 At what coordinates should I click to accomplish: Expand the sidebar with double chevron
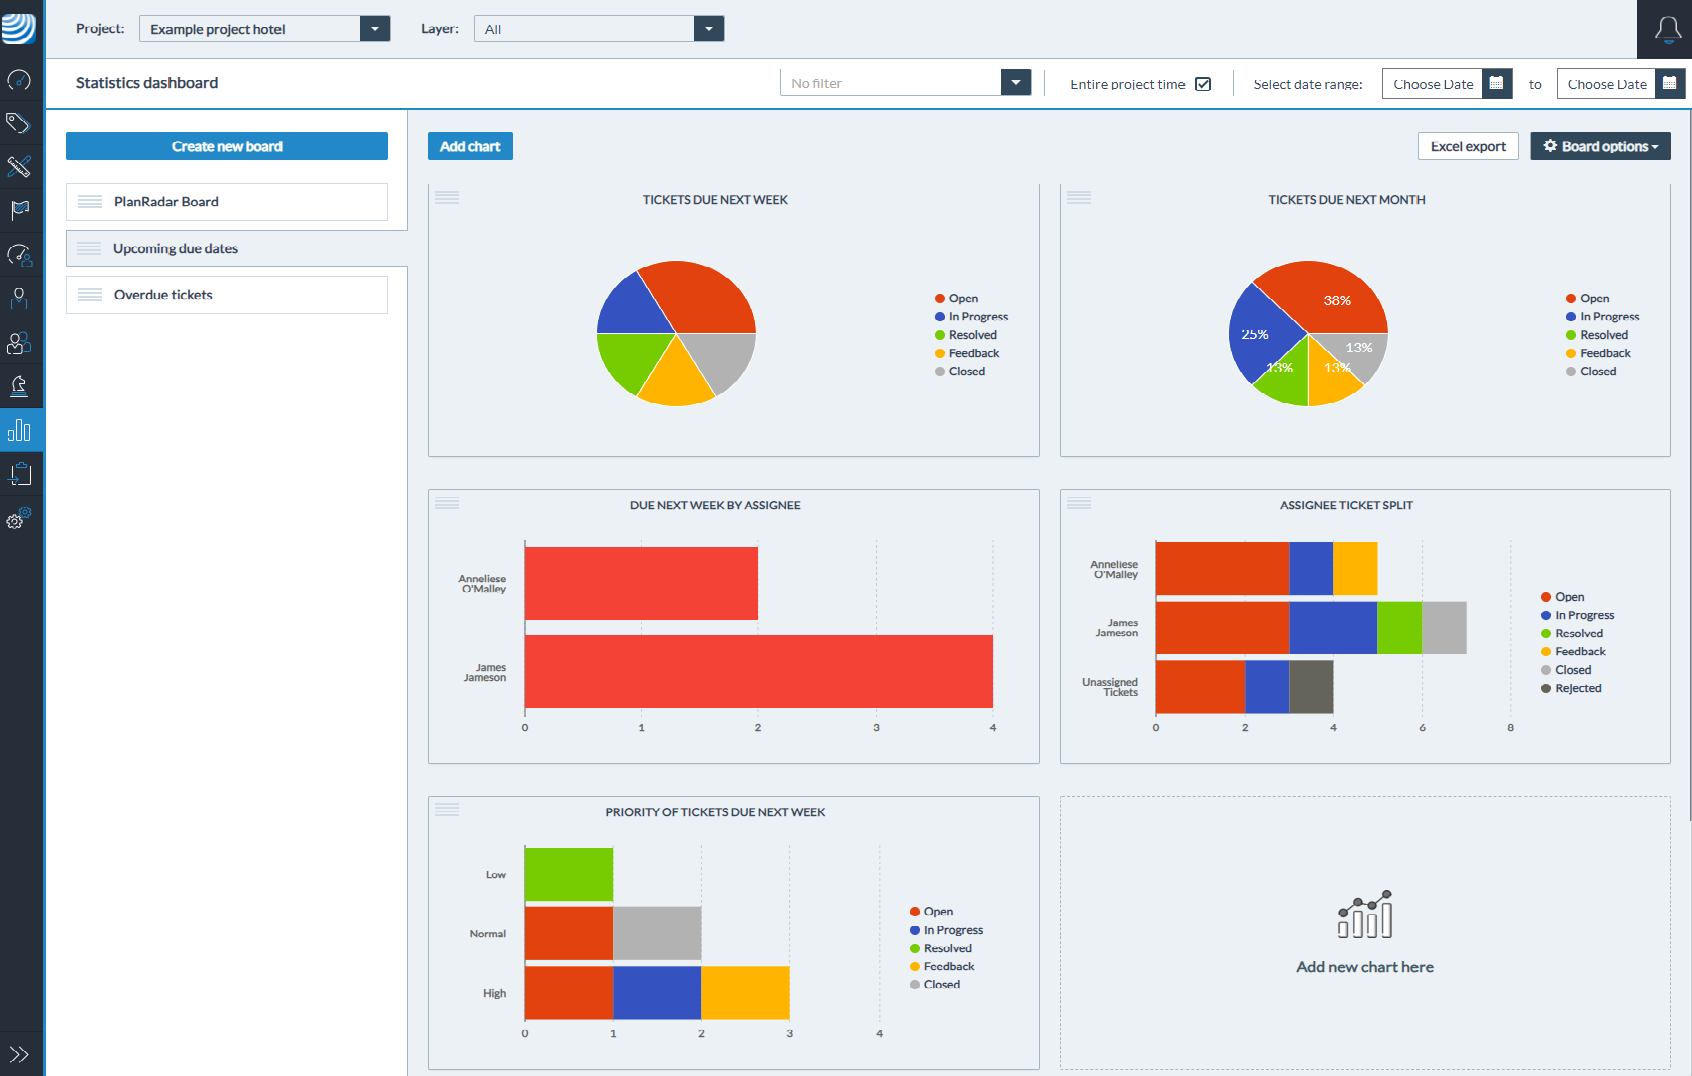[x=19, y=1054]
